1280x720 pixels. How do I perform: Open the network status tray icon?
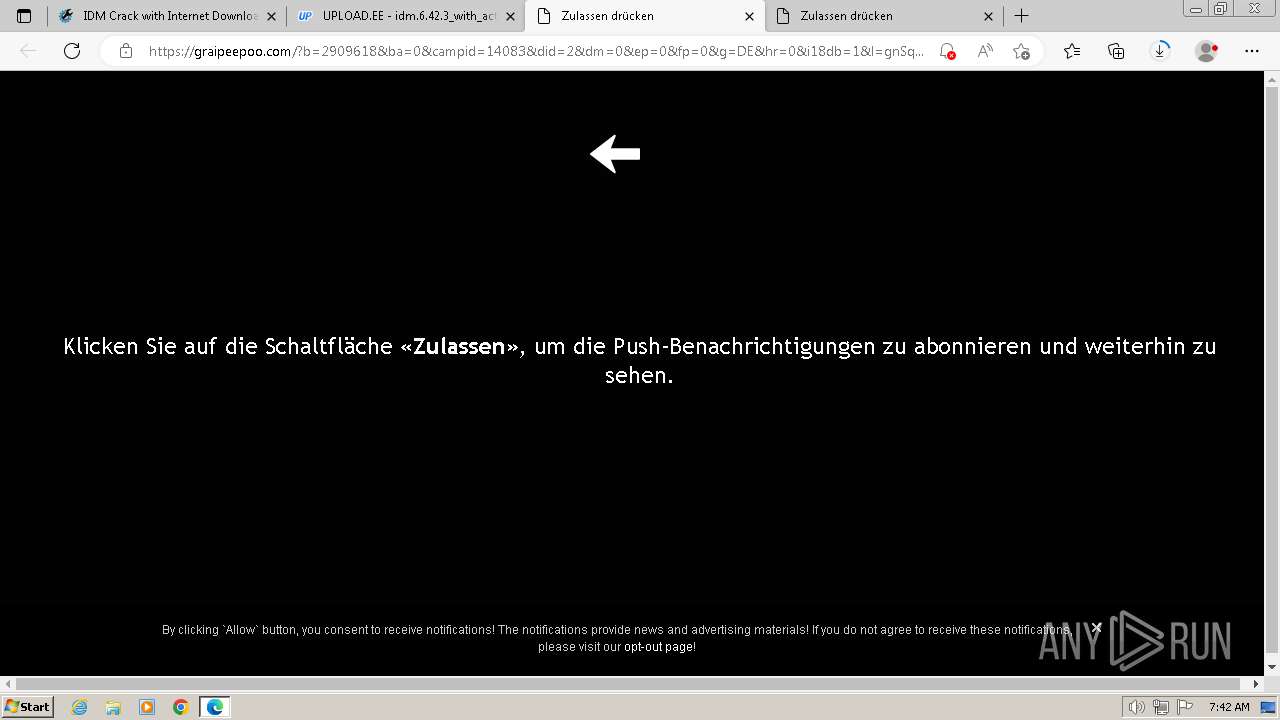click(x=1160, y=707)
